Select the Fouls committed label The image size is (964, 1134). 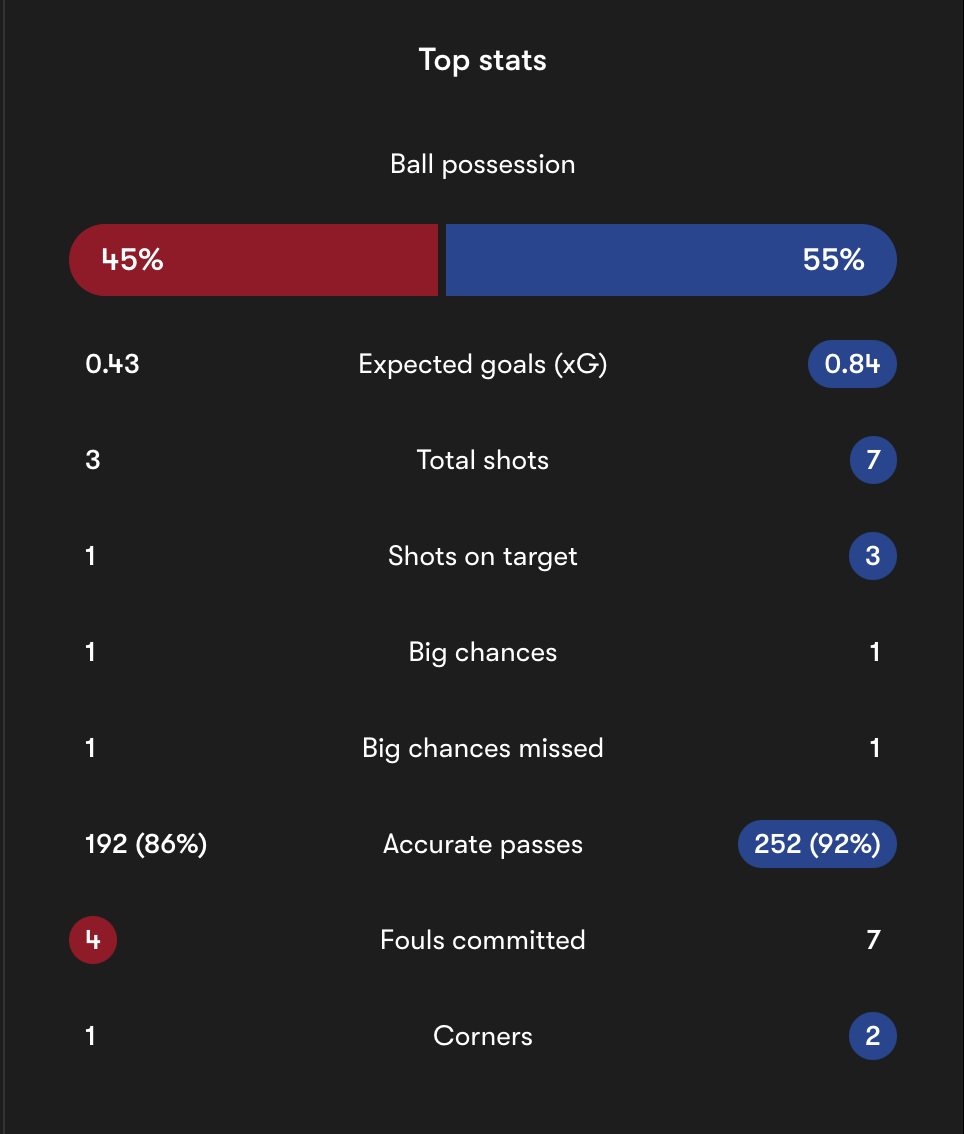tap(482, 940)
